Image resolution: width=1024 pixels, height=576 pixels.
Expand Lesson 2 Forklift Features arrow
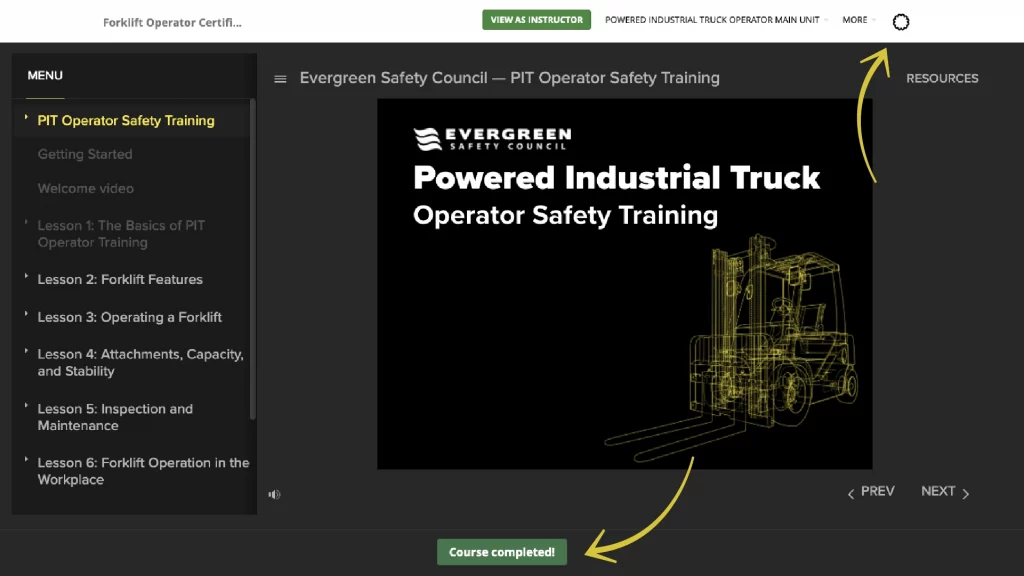(x=26, y=276)
